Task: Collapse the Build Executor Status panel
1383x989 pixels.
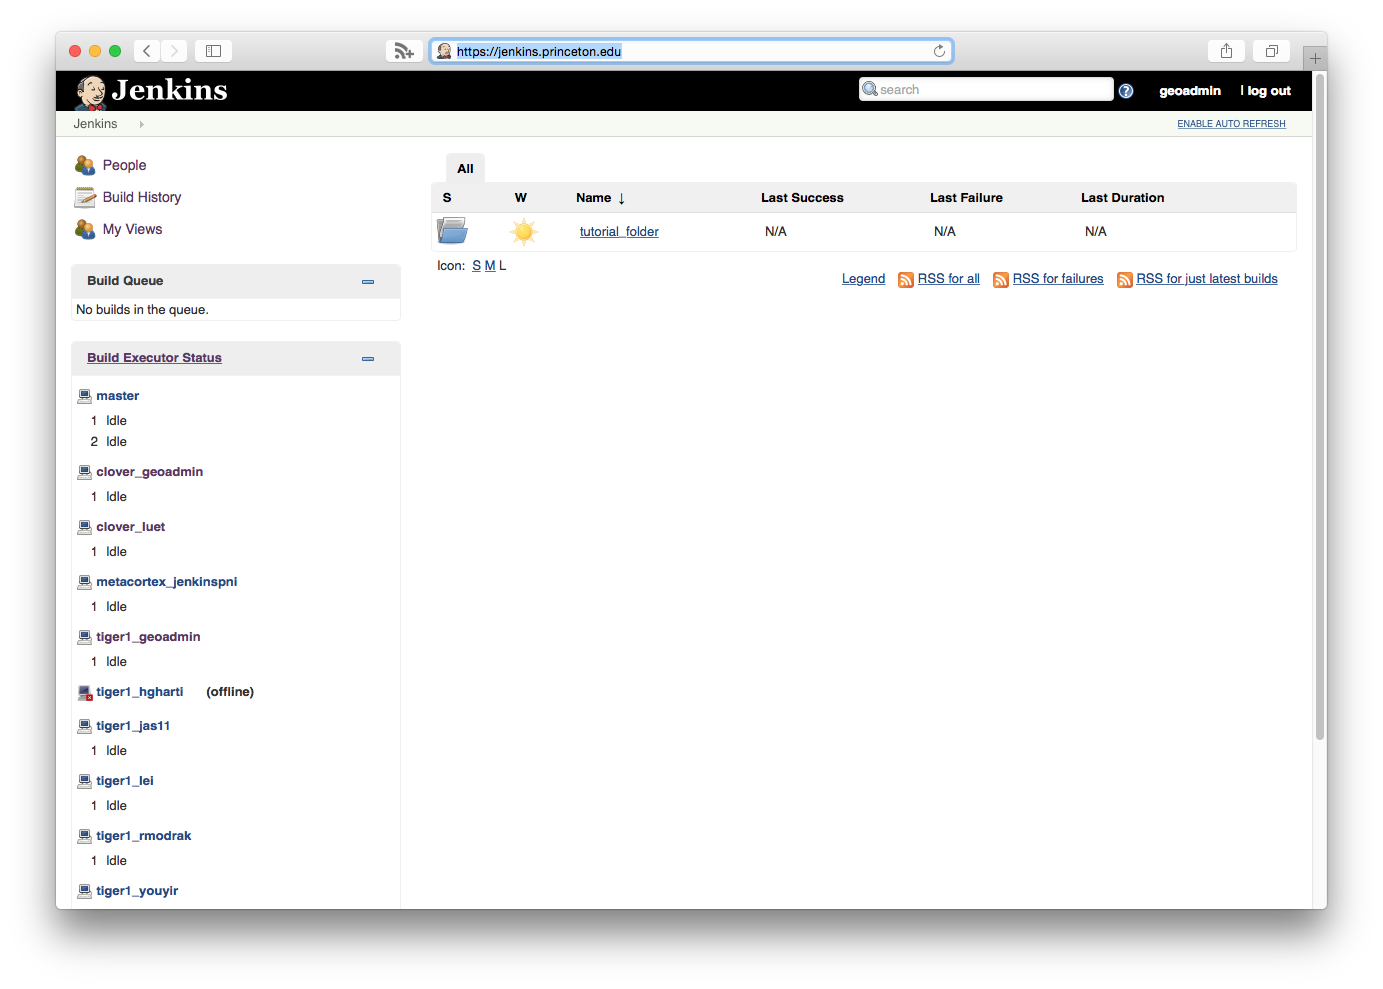Action: (368, 359)
